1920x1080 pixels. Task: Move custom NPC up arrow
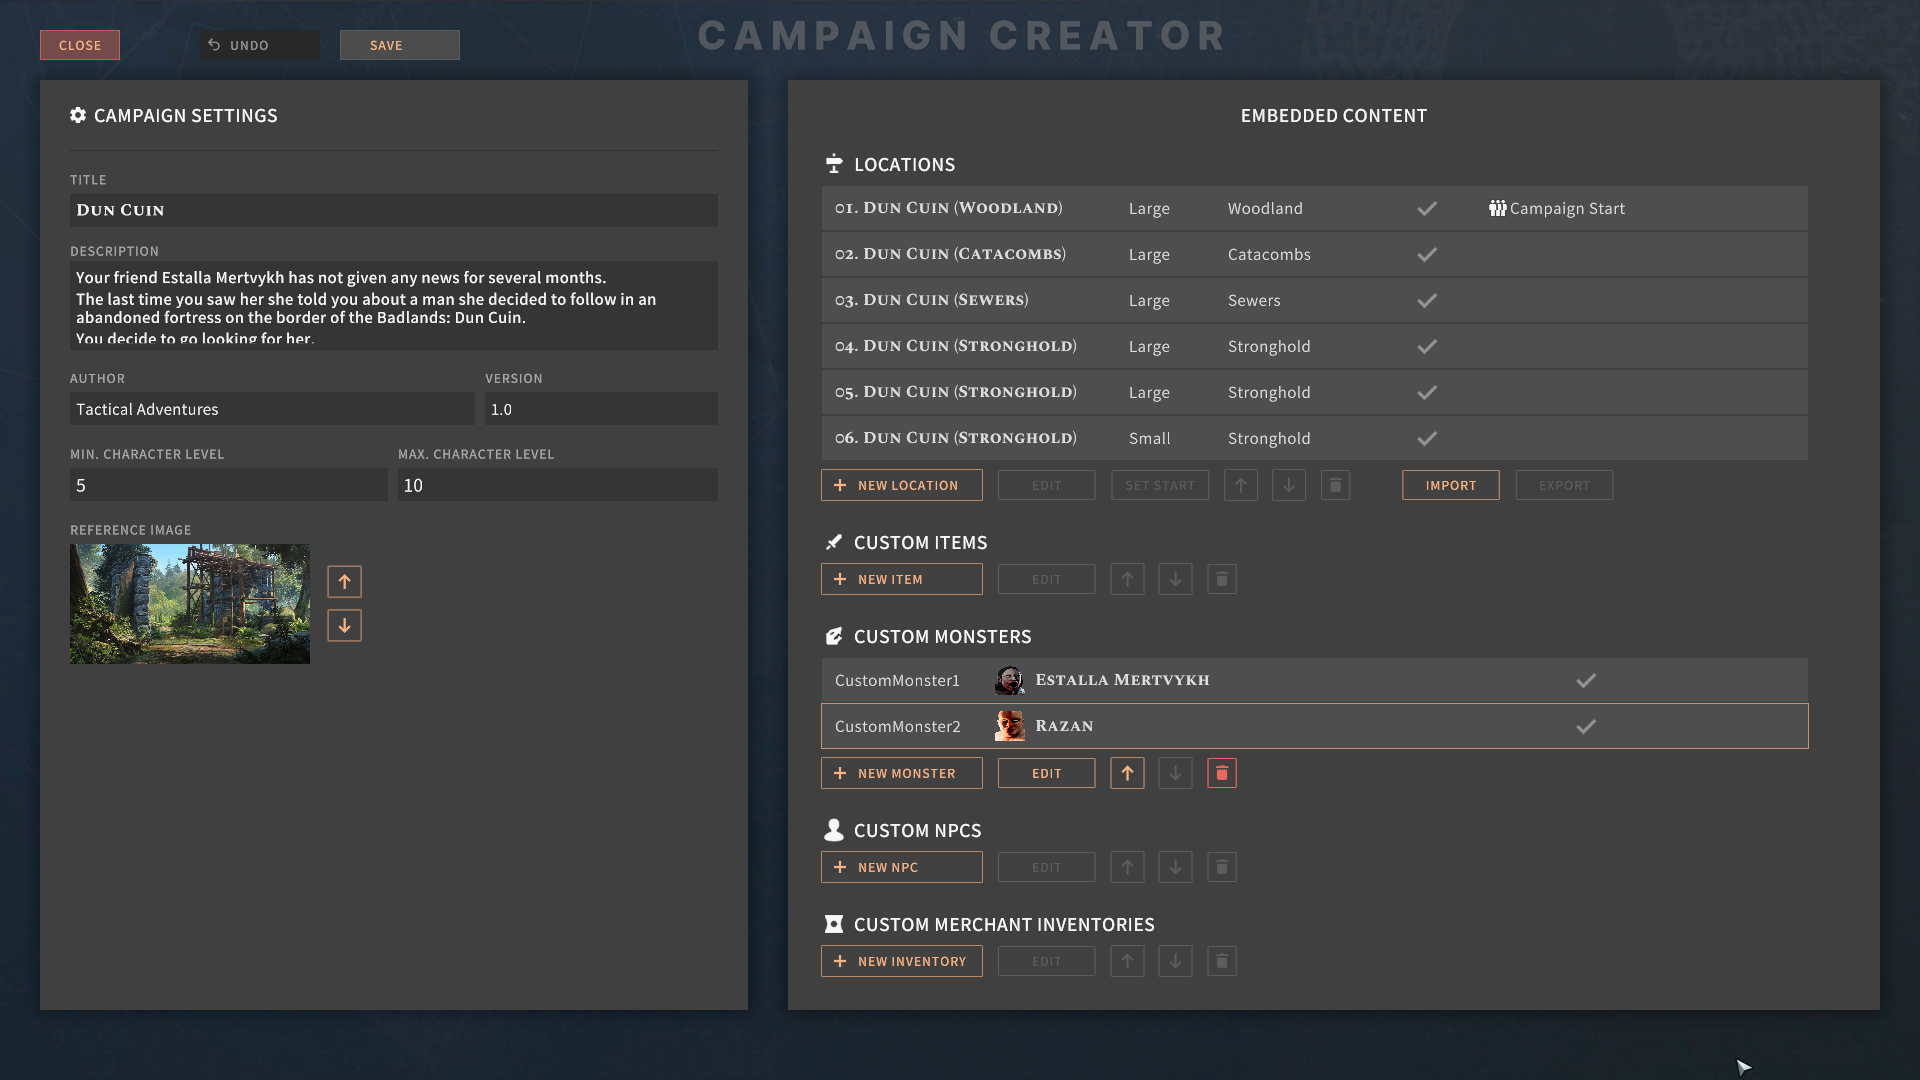[1127, 867]
